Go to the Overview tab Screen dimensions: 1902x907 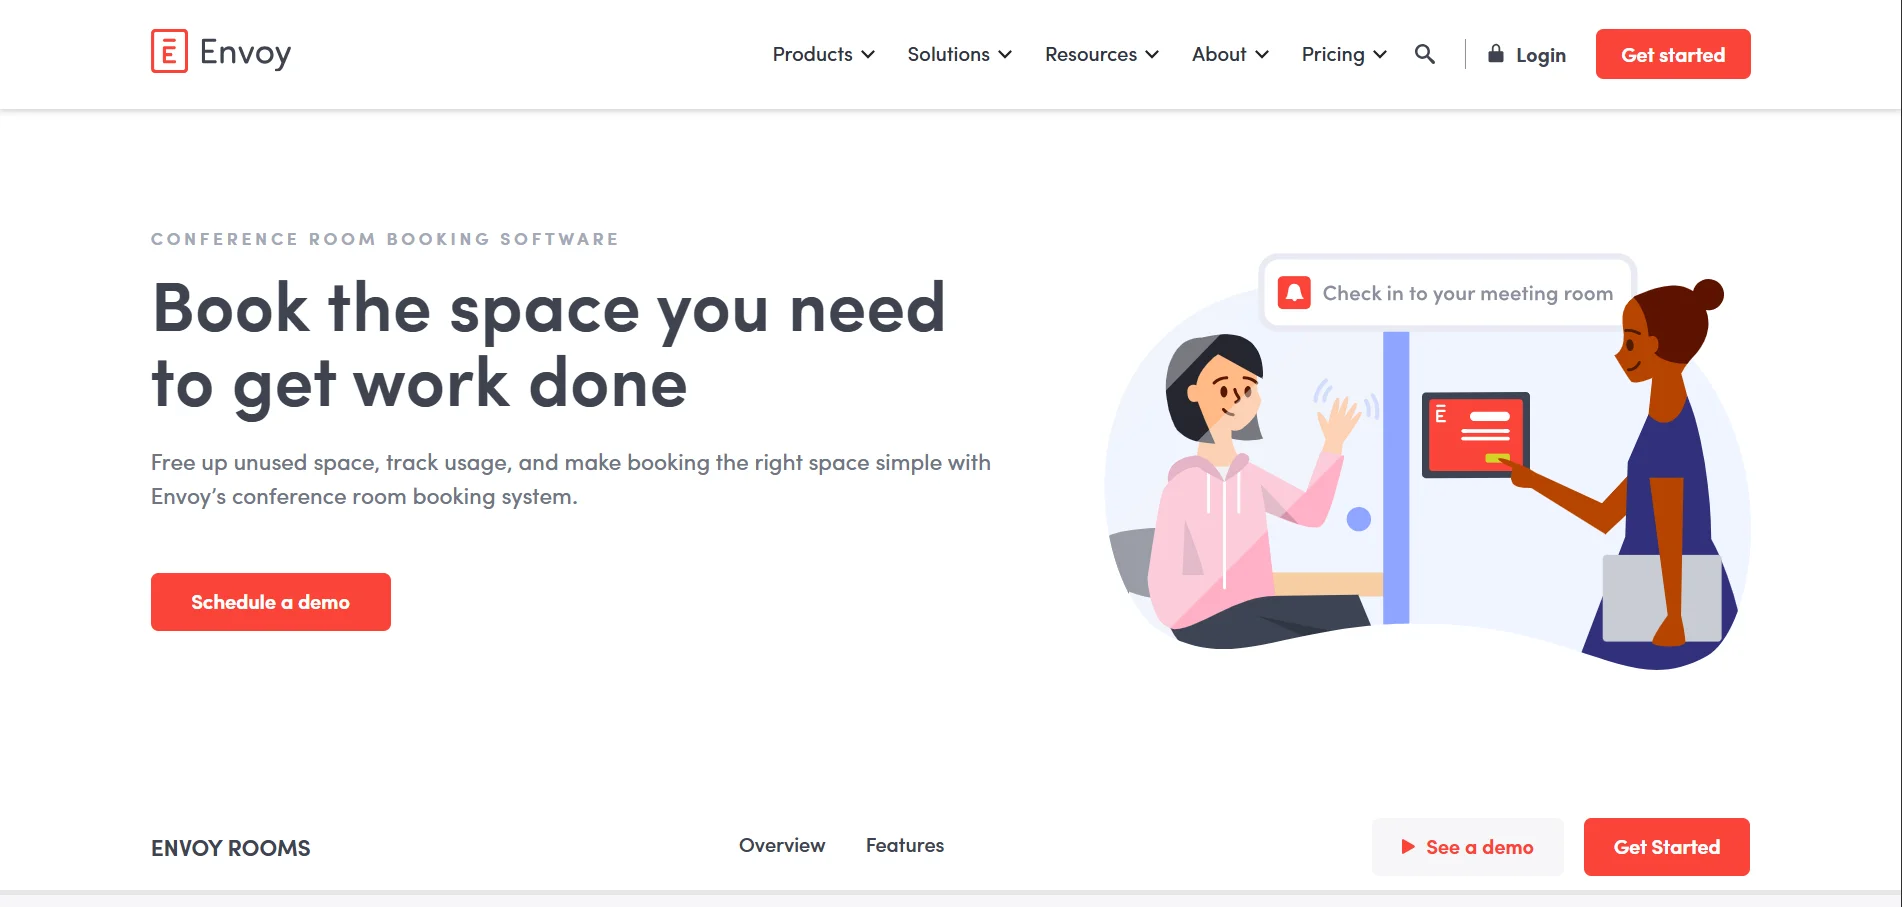(782, 845)
